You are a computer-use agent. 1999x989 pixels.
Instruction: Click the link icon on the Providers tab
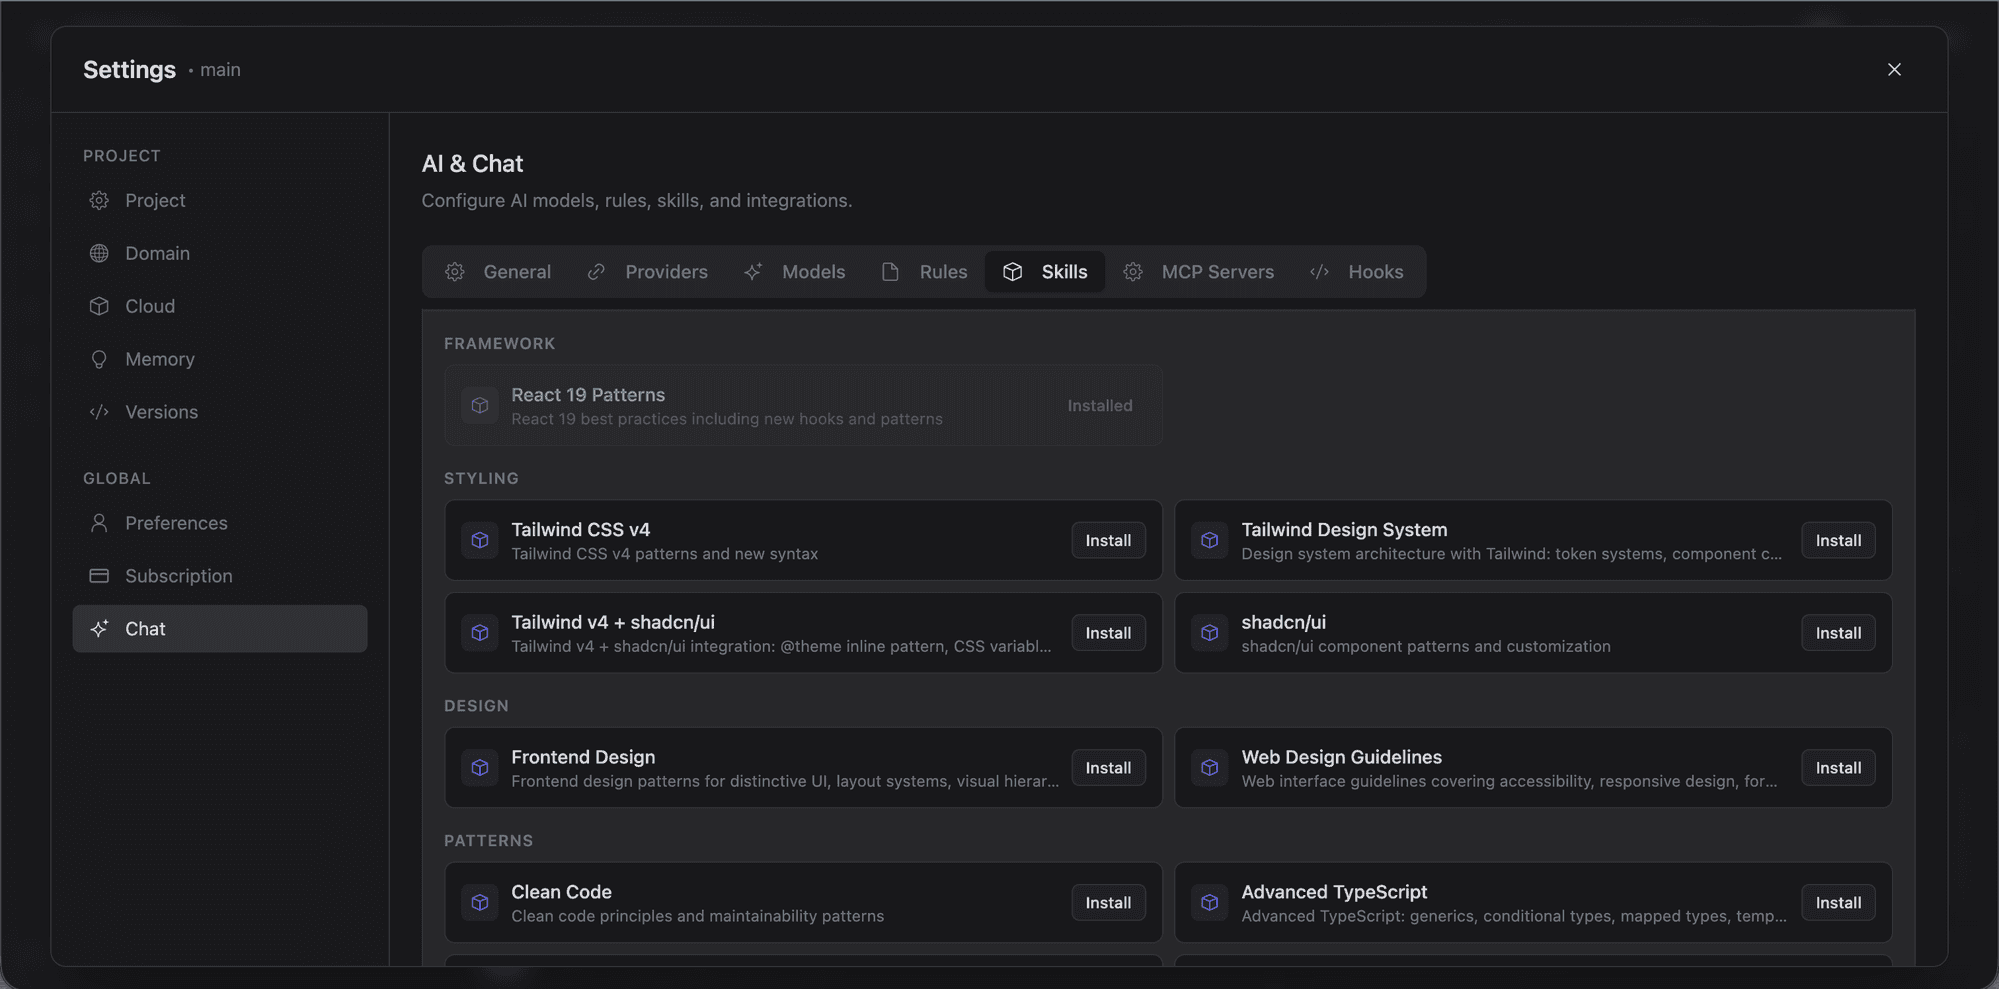tap(596, 272)
